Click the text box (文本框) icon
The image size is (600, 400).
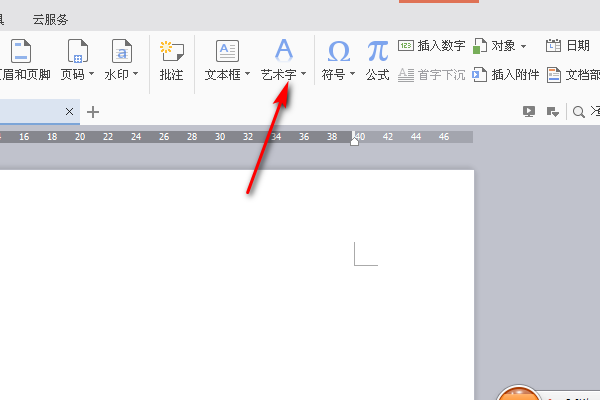[x=227, y=51]
